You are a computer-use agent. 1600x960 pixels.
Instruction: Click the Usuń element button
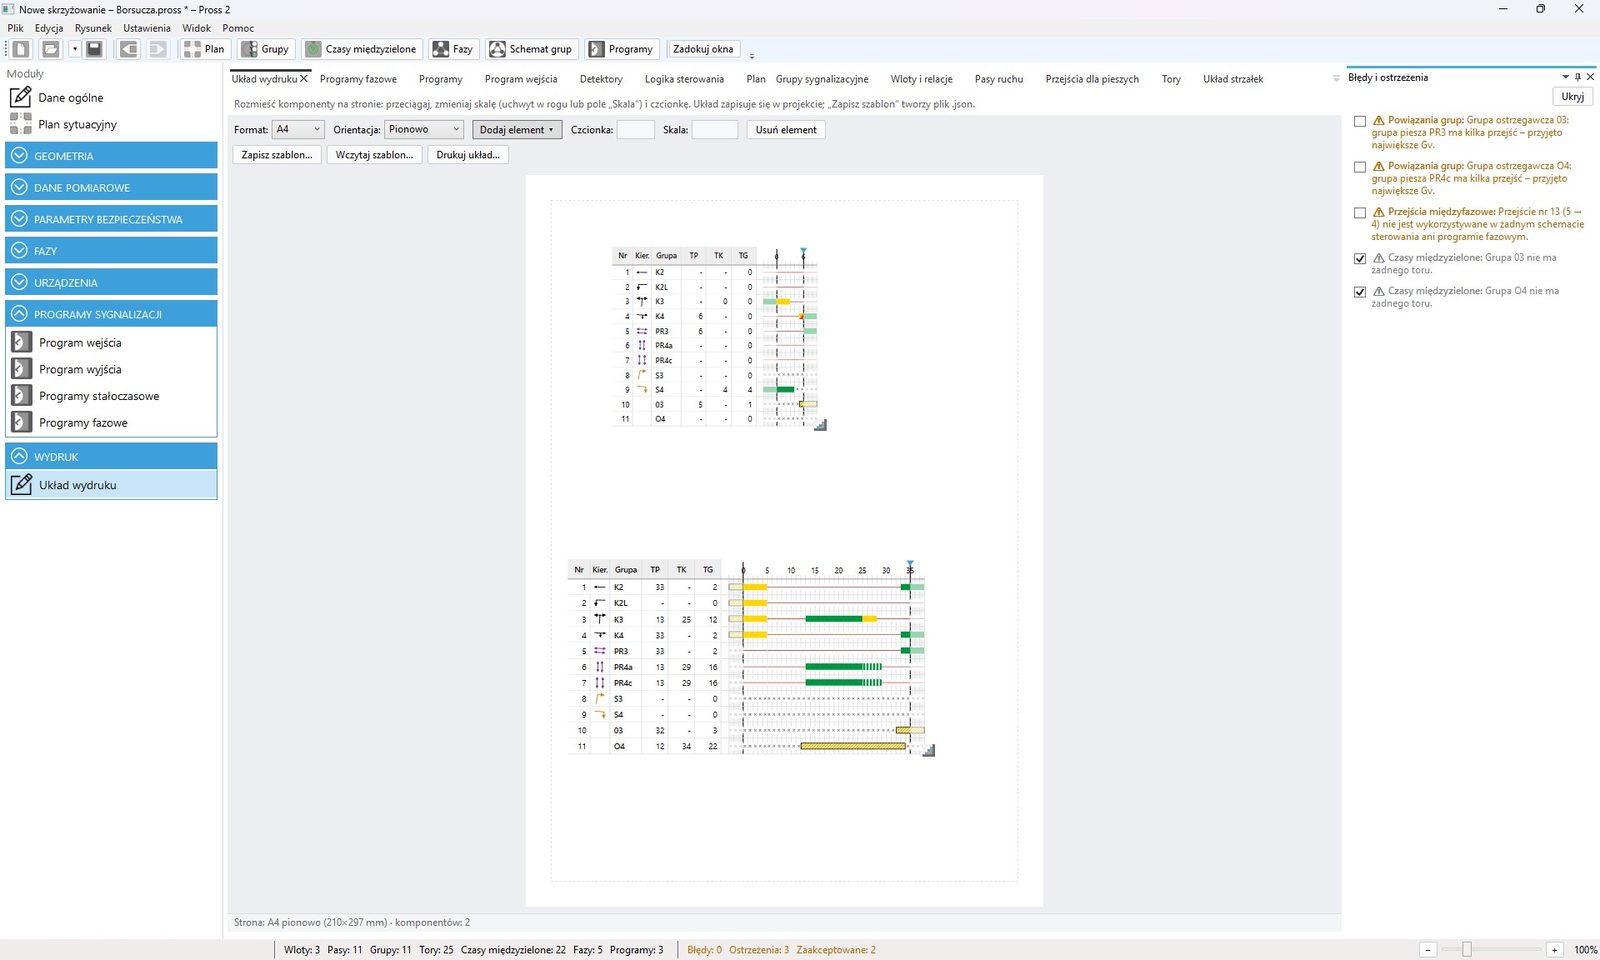(786, 130)
